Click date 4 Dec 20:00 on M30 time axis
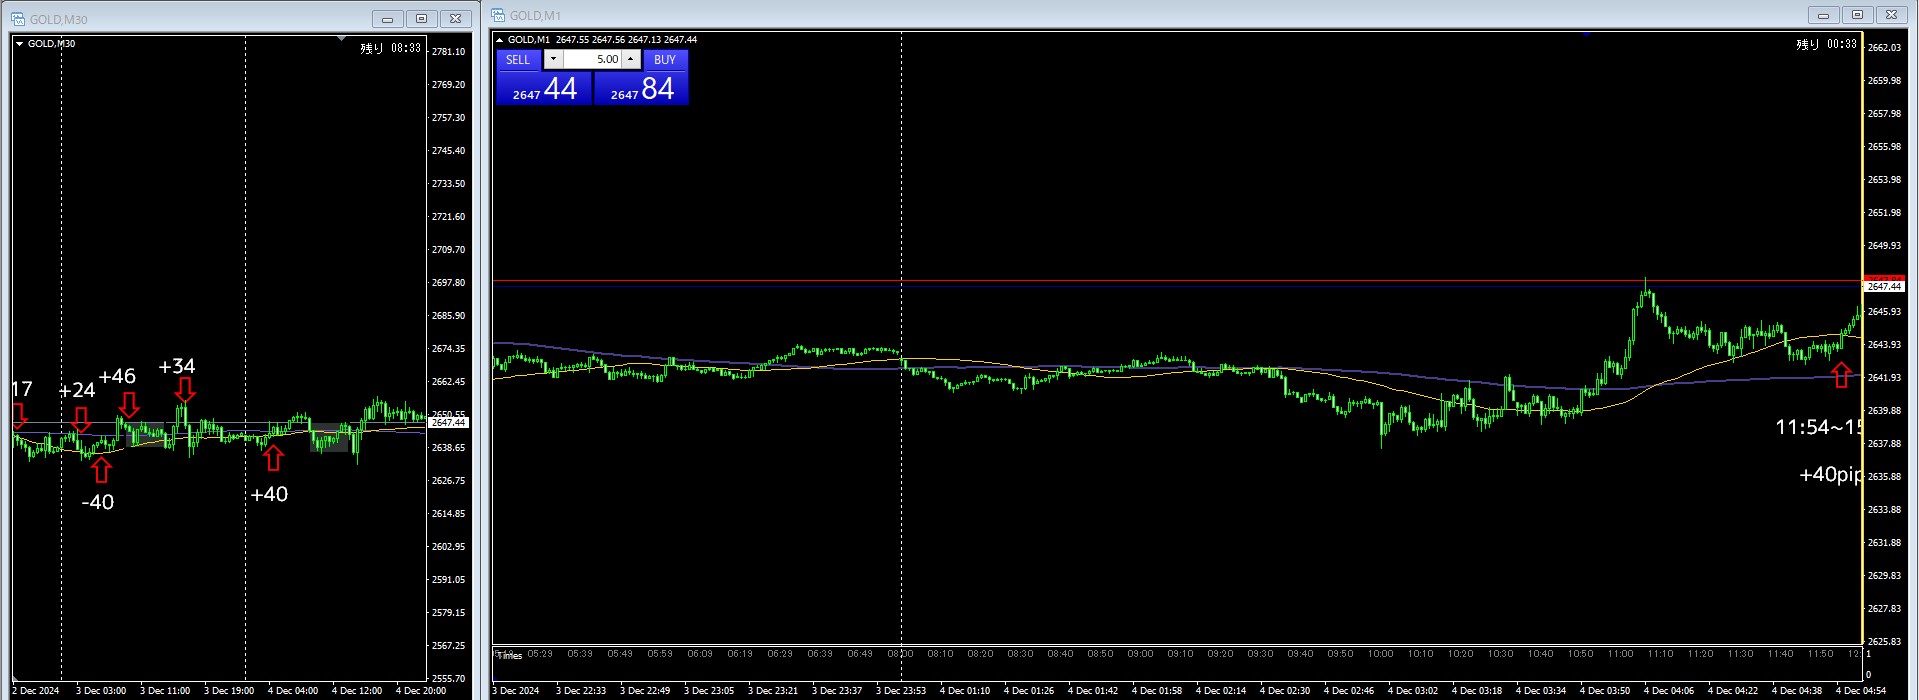This screenshot has width=1919, height=700. pos(421,691)
